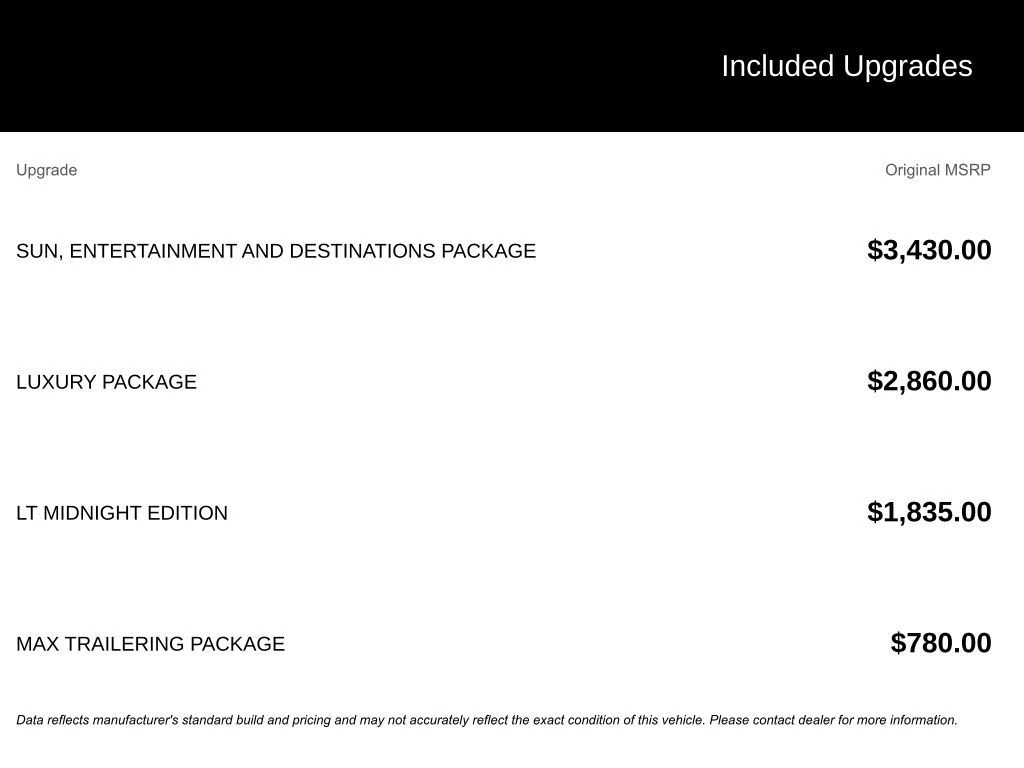Click the $3,430.00 price
The image size is (1024, 768).
click(x=929, y=250)
